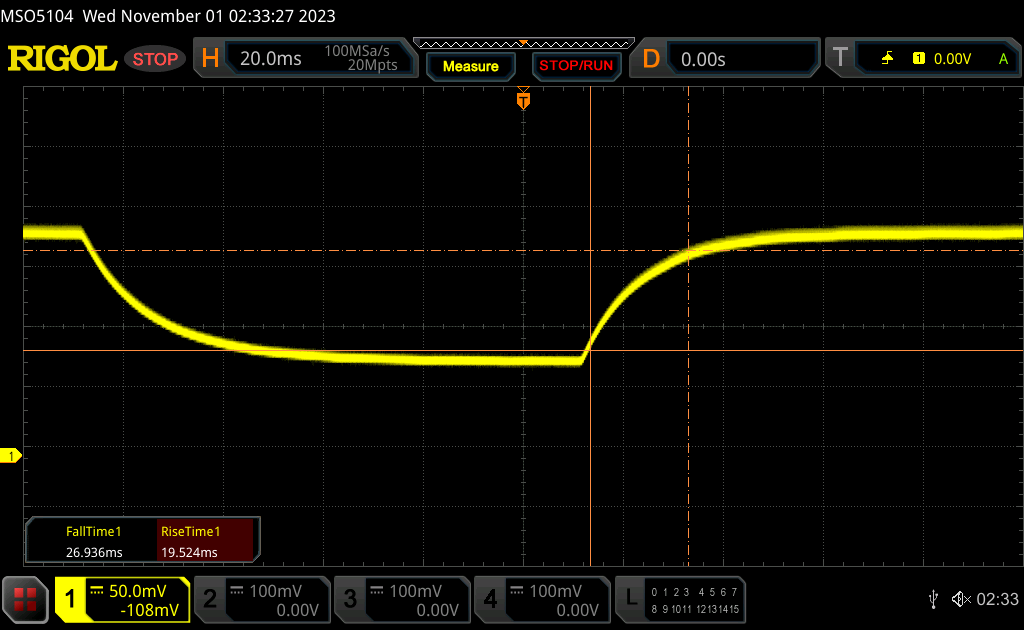Click the channel 1 ground level marker
This screenshot has height=630, width=1024.
click(10, 456)
